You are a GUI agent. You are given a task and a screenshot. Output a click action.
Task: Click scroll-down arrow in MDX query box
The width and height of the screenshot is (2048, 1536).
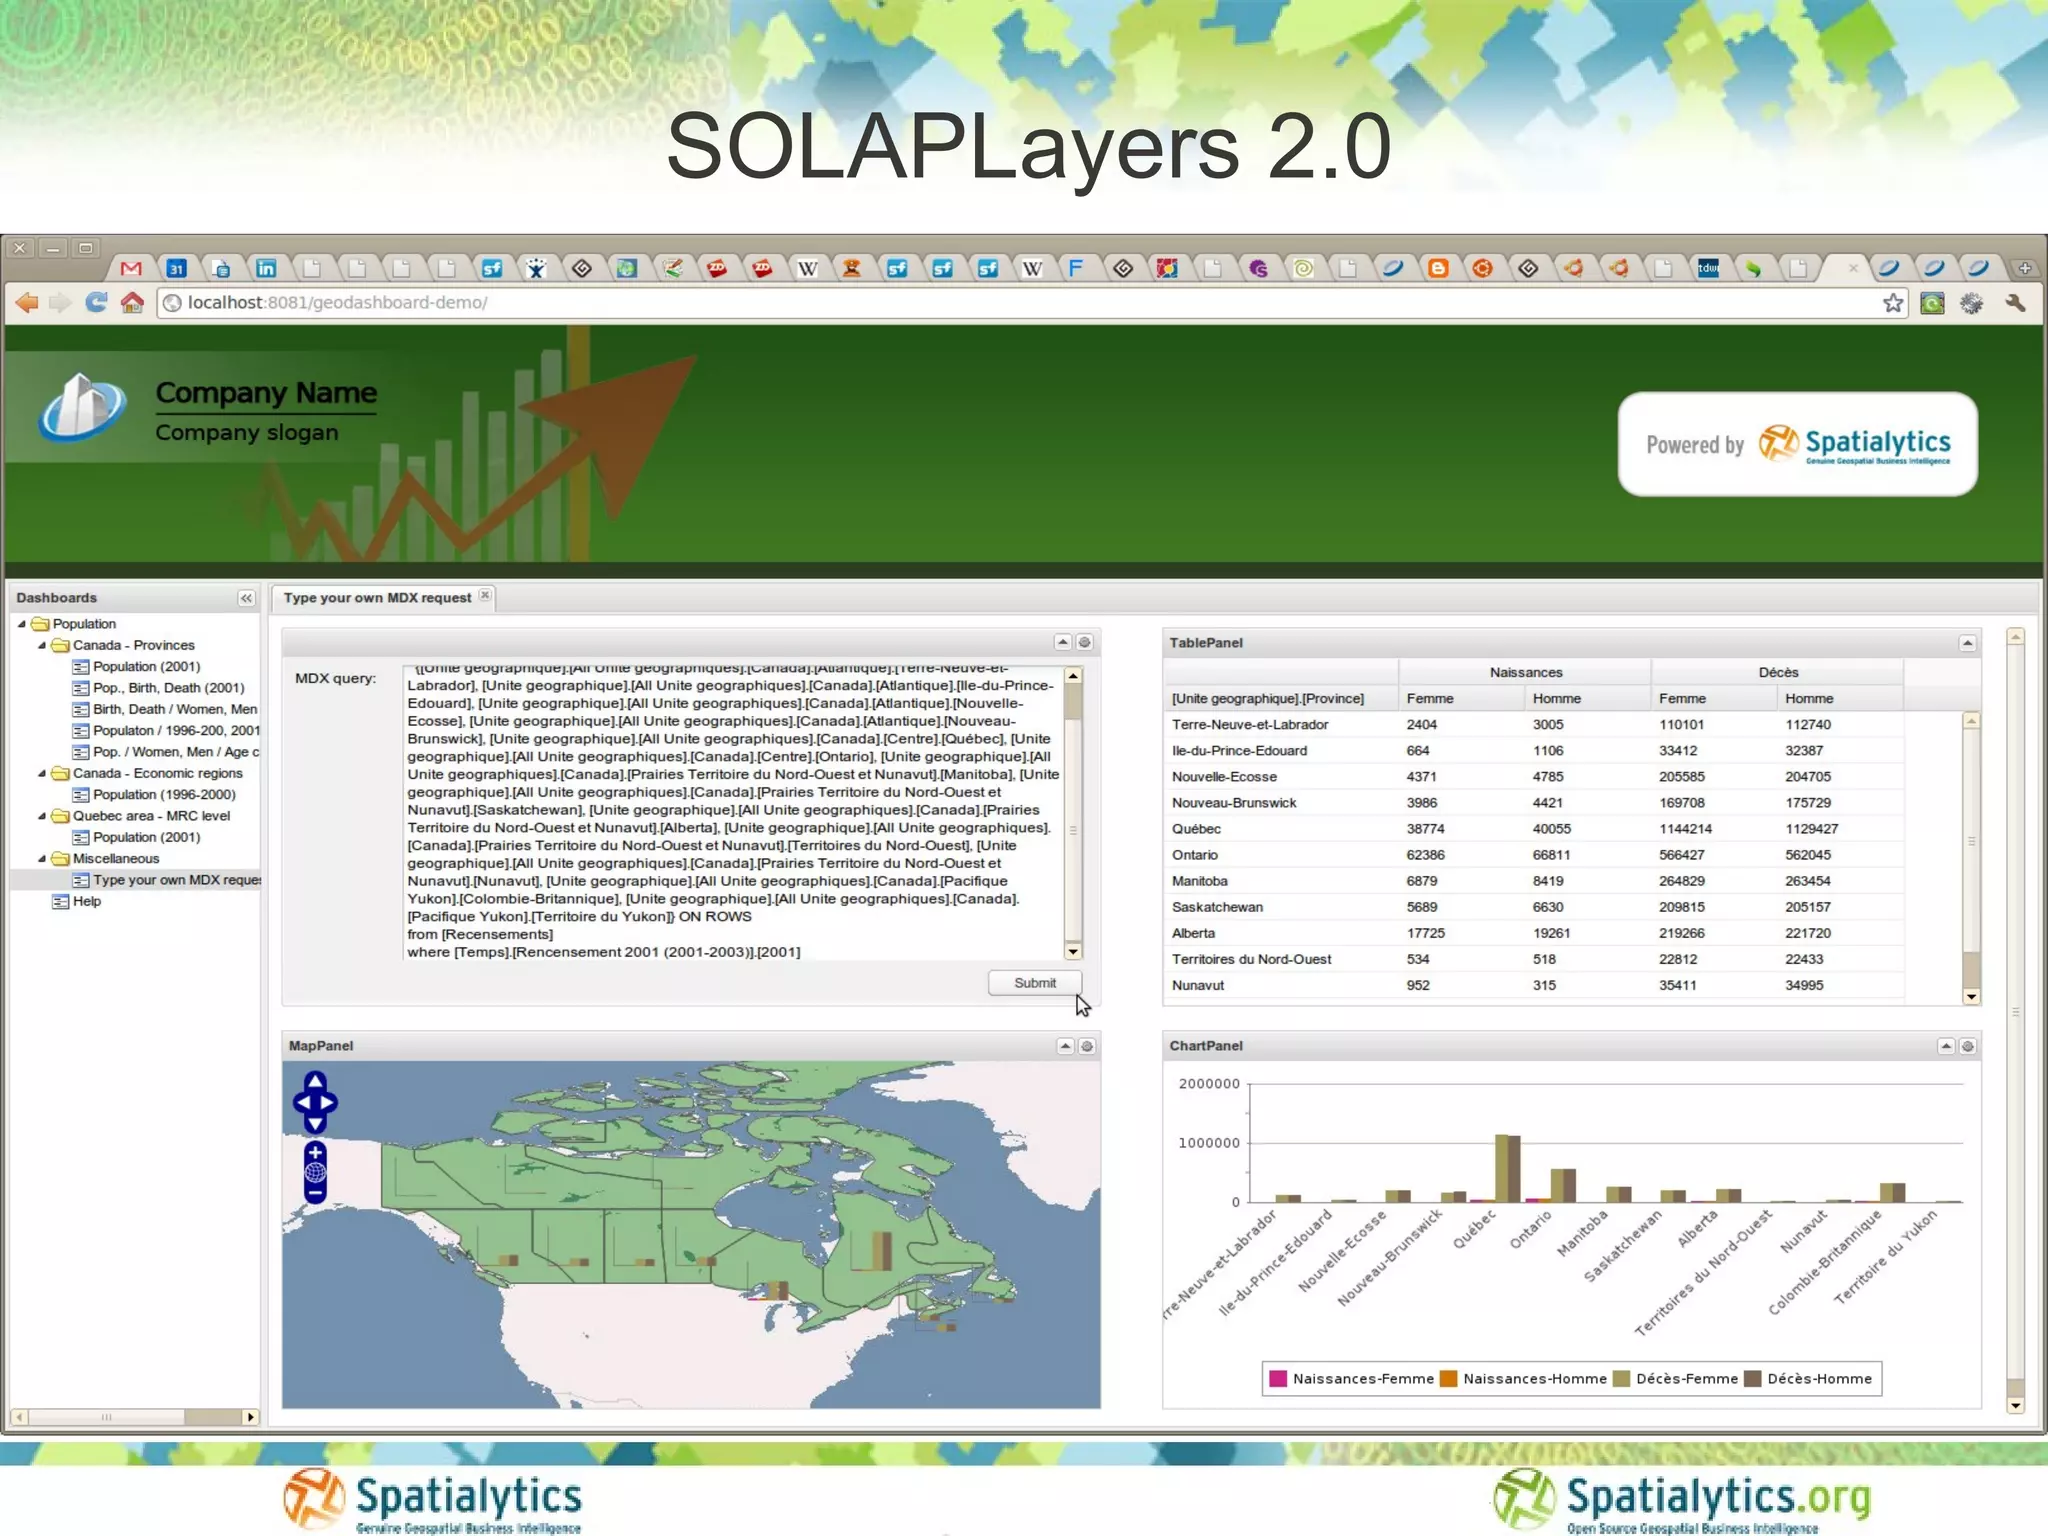pos(1073,952)
